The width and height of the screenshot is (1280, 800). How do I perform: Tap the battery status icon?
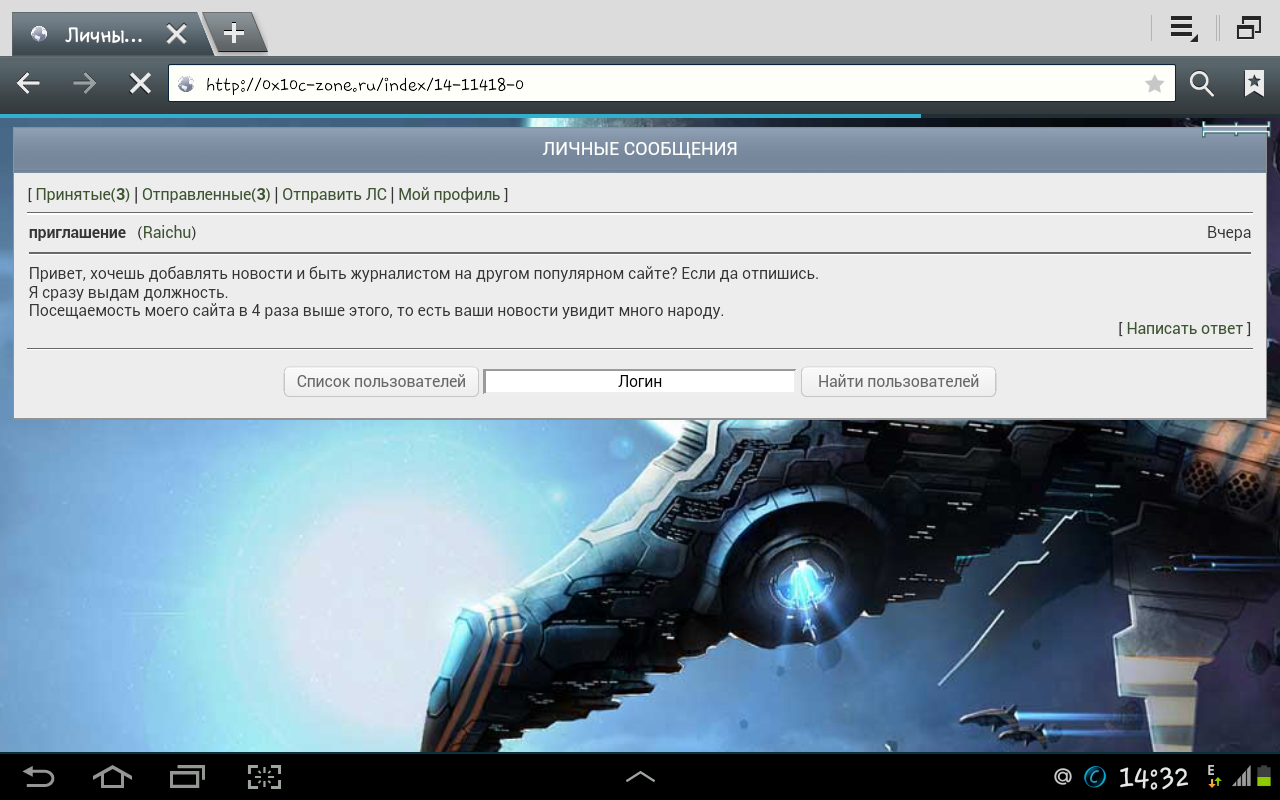(1264, 777)
